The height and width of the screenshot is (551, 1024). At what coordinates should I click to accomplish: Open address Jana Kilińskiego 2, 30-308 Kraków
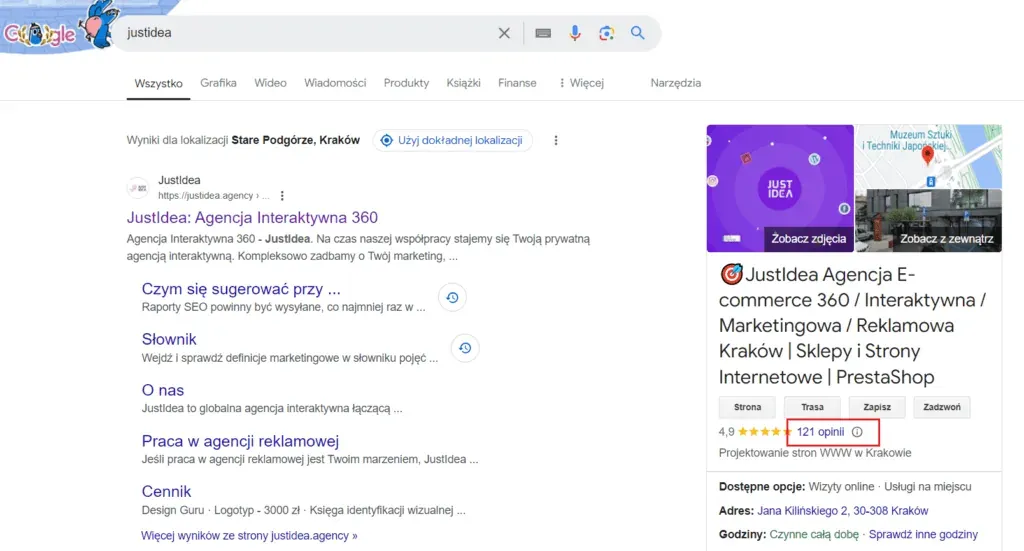[x=842, y=511]
